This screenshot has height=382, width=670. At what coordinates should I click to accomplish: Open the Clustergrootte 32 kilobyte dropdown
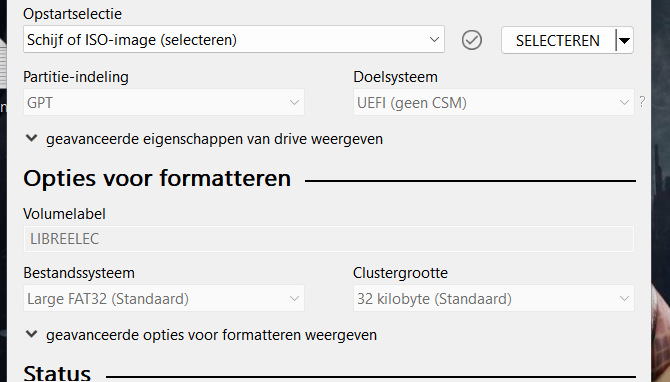point(494,298)
